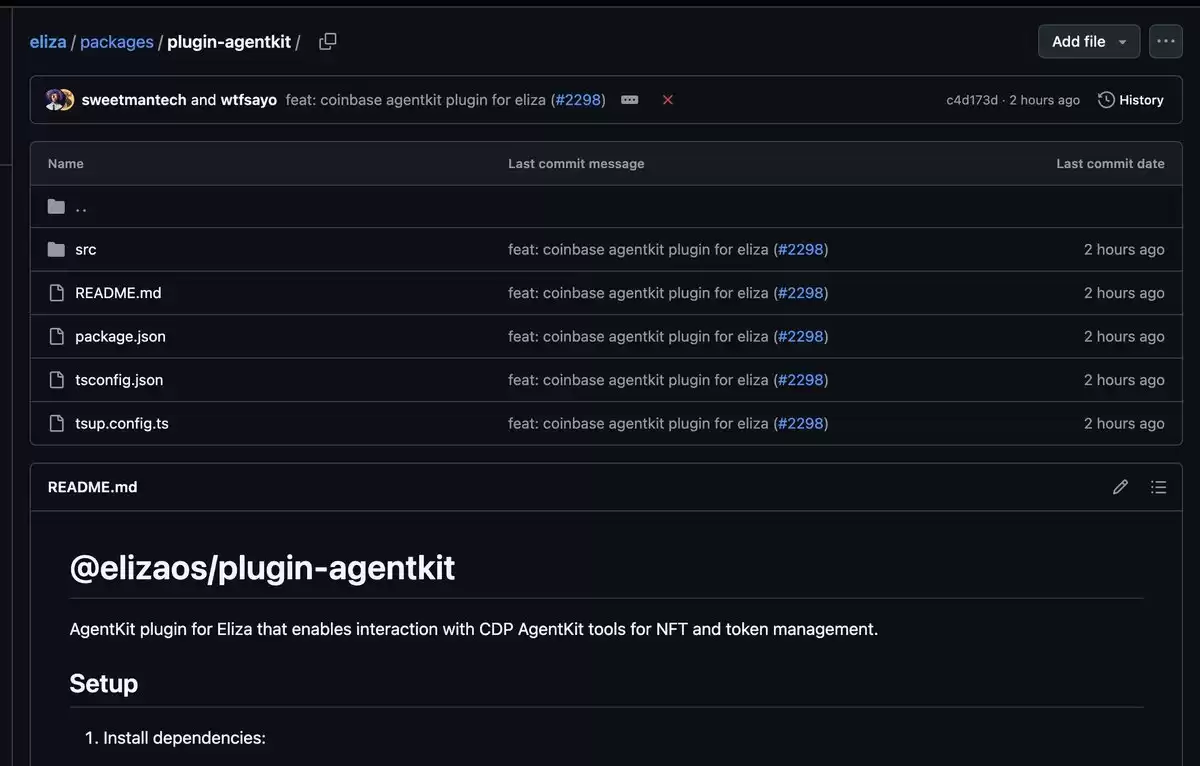Open #2298 link in README.md row
The width and height of the screenshot is (1200, 766).
(x=800, y=293)
